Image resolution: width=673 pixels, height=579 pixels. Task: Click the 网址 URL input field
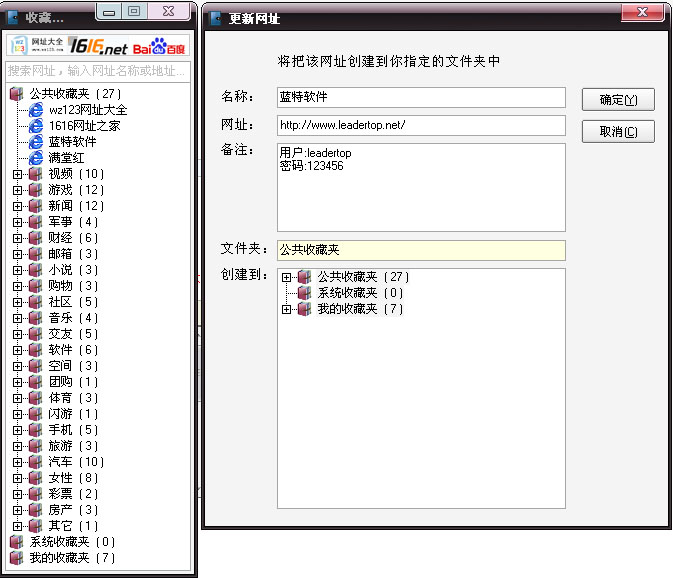(421, 126)
